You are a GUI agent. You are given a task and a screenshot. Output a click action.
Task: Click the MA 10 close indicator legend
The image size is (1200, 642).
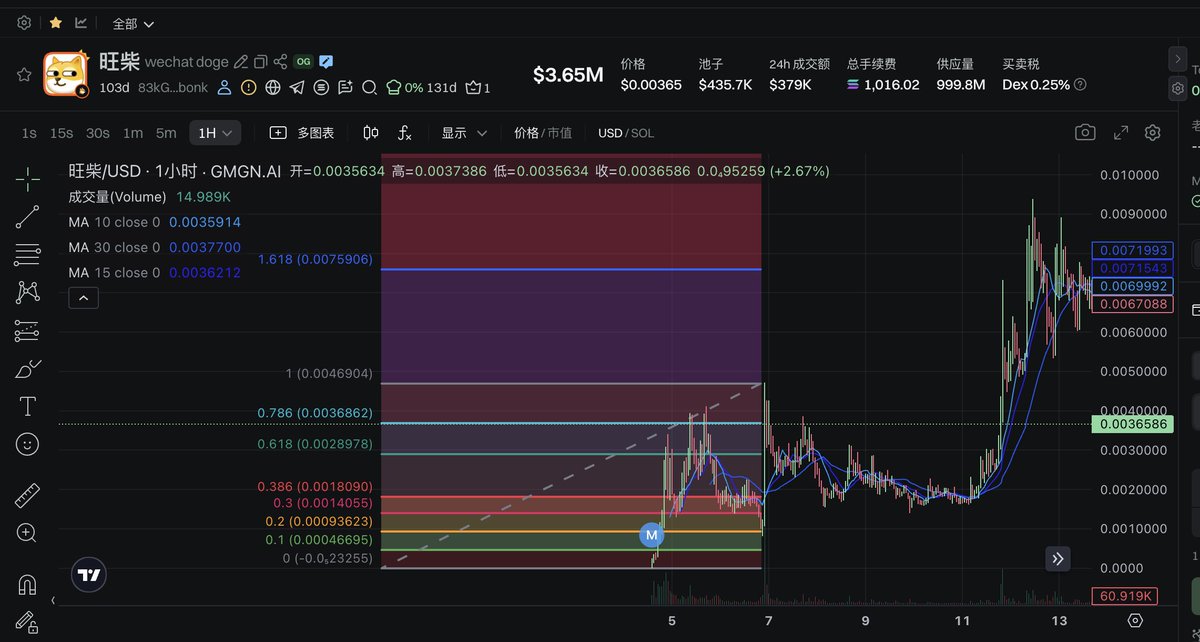pos(155,222)
